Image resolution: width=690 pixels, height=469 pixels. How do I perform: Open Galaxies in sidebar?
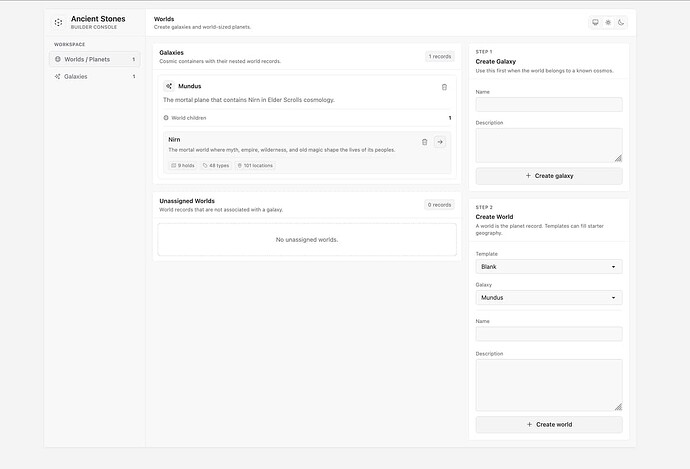(95, 77)
